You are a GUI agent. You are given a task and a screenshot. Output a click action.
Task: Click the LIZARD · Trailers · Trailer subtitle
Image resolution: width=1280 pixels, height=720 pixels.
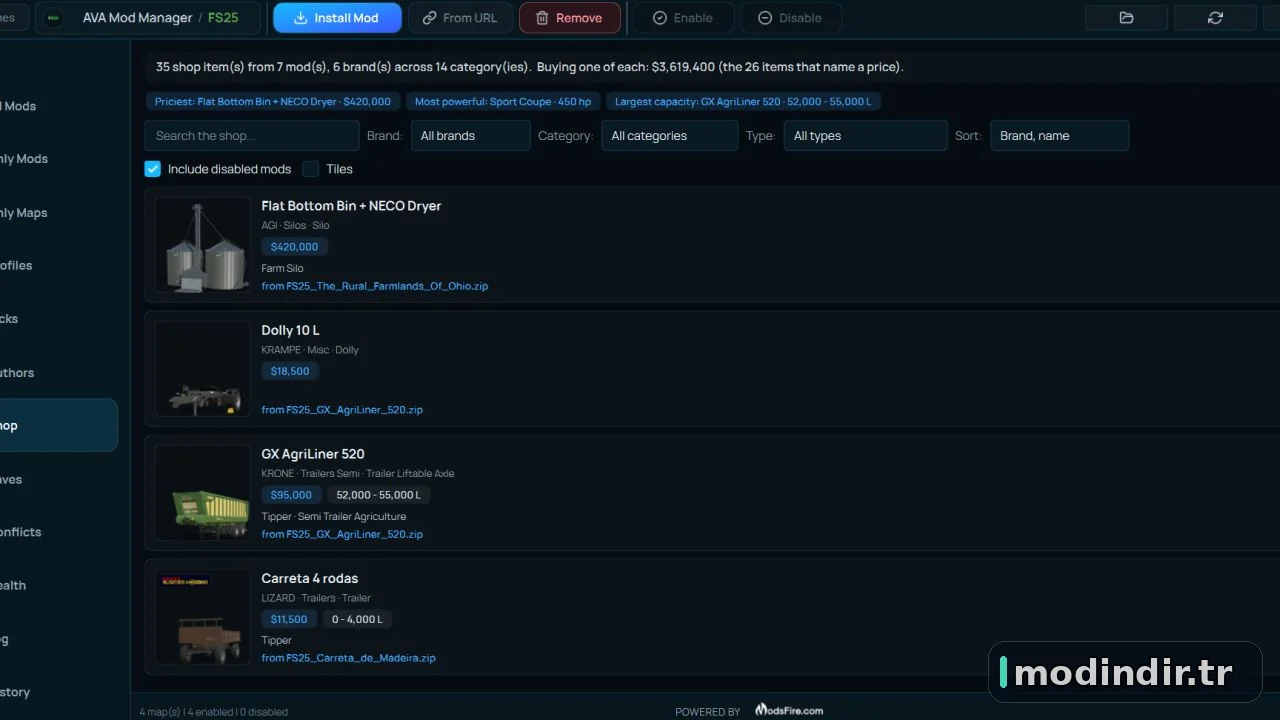(316, 598)
